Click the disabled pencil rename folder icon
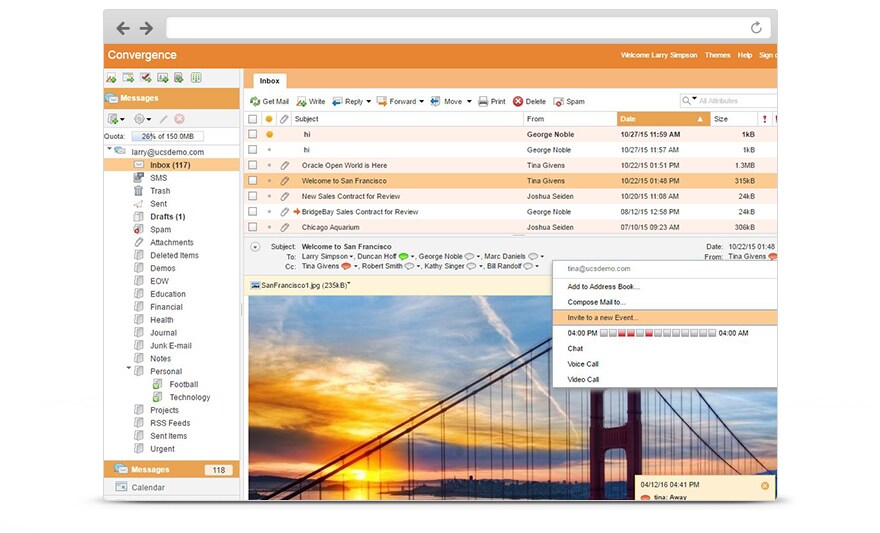Viewport: 880px width, 533px height. click(163, 119)
